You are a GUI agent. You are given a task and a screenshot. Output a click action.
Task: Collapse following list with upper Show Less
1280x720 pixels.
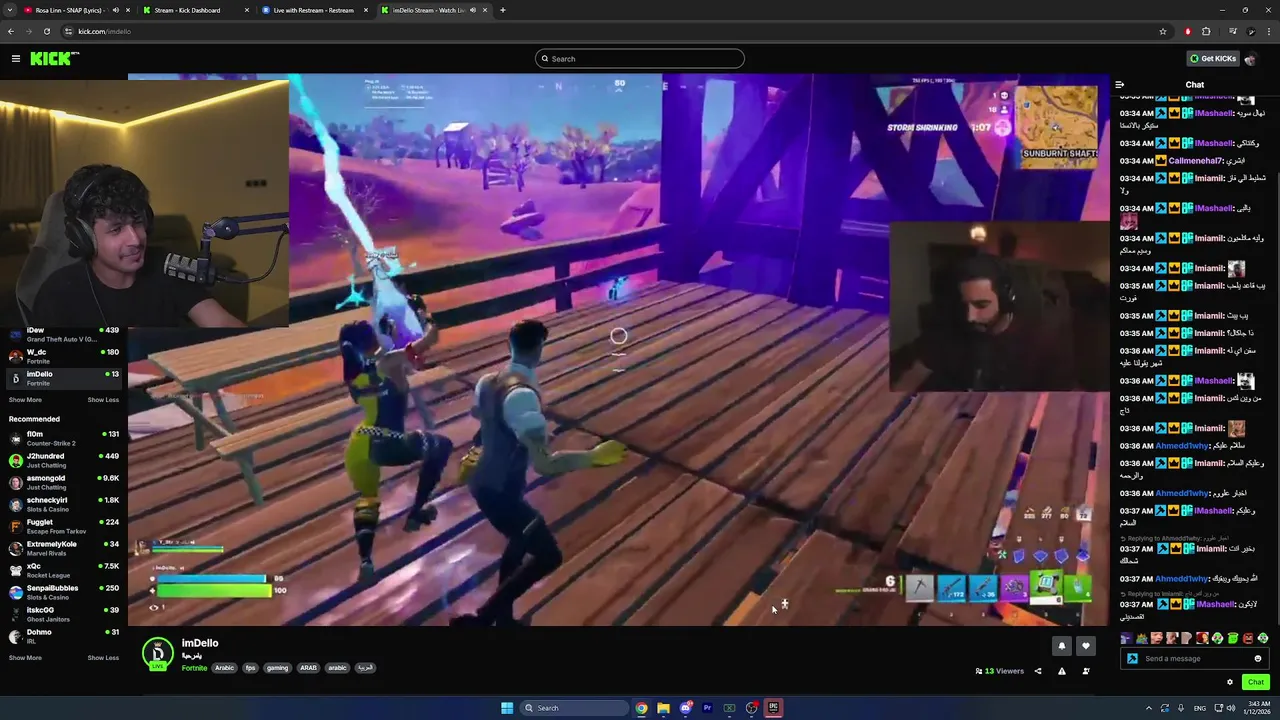[103, 400]
